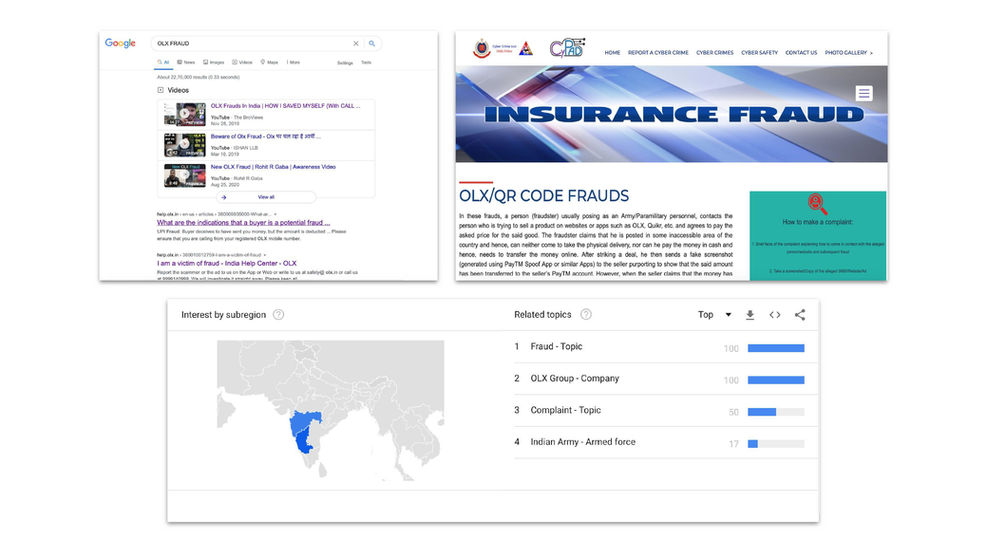Open the 'OLX Group - Company' row
987x555 pixels.
[x=665, y=379]
